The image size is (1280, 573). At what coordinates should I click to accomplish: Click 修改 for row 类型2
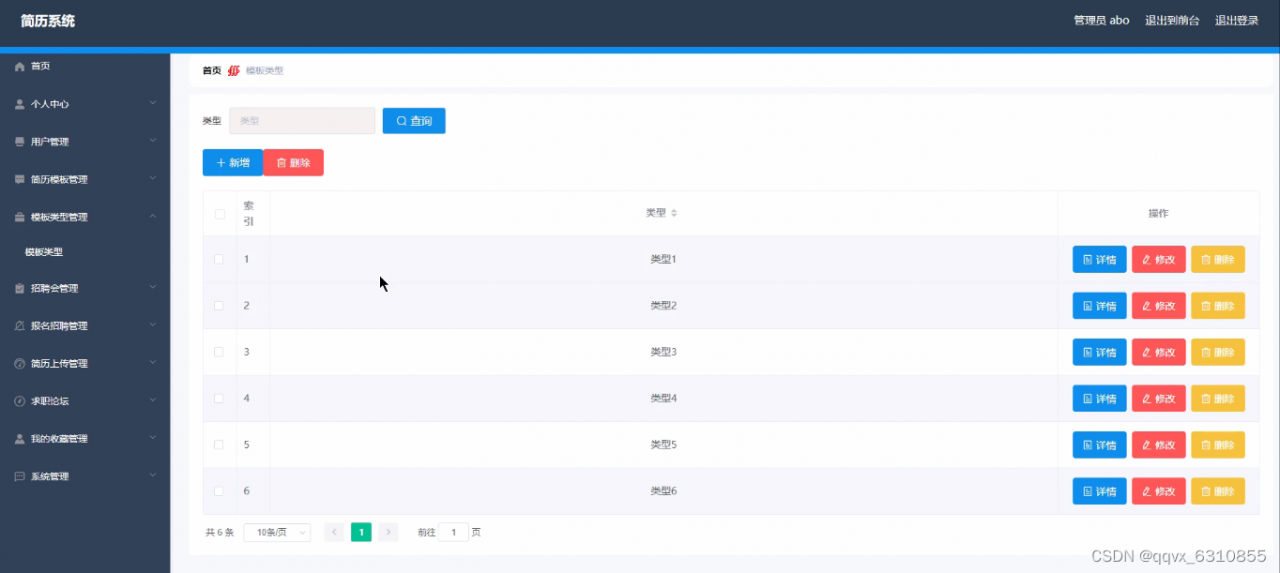click(1159, 305)
